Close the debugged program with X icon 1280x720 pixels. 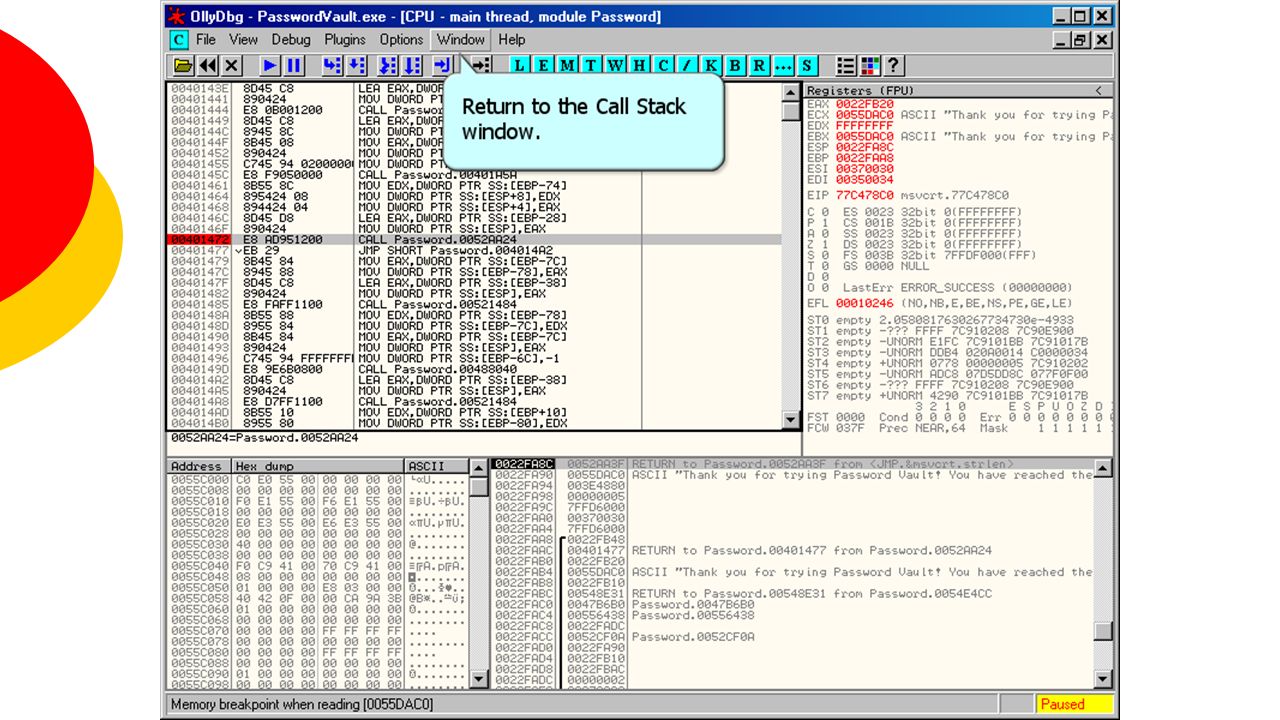231,65
